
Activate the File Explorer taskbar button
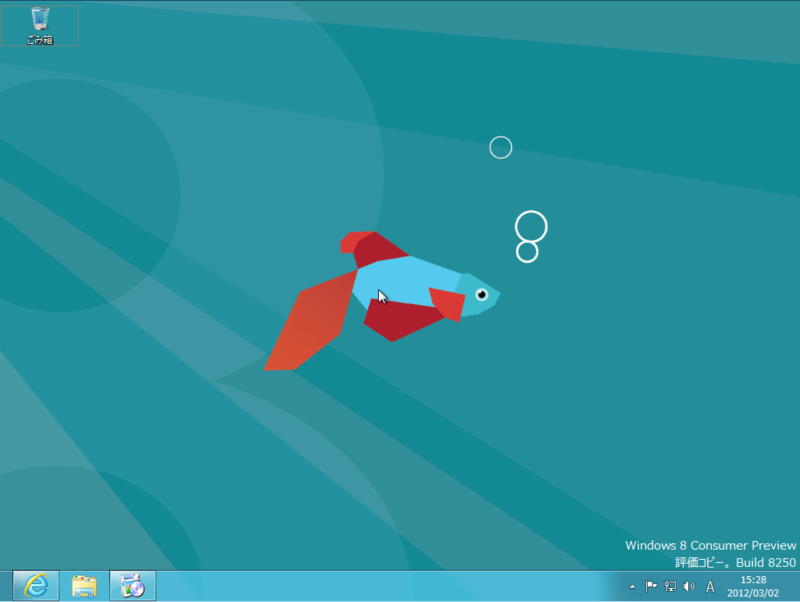point(84,586)
